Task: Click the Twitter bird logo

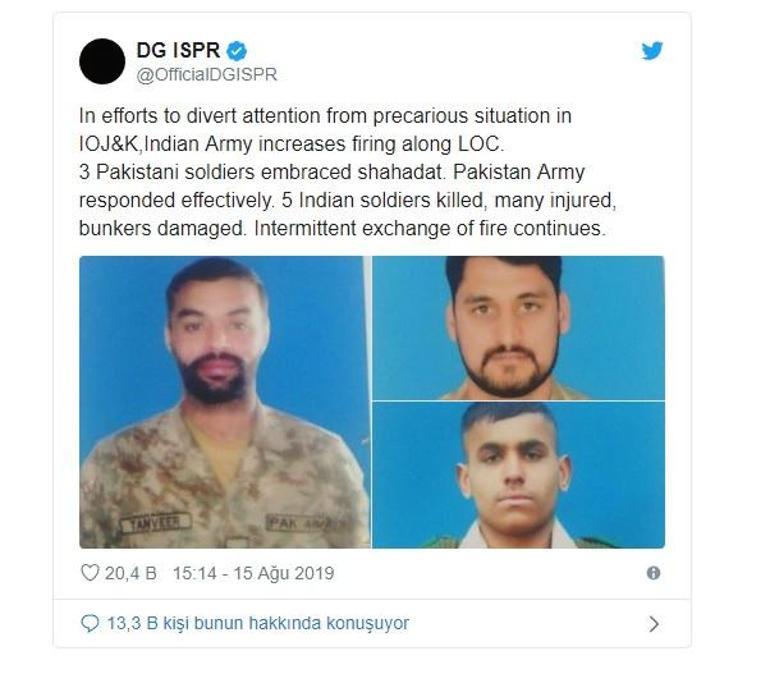Action: tap(652, 51)
